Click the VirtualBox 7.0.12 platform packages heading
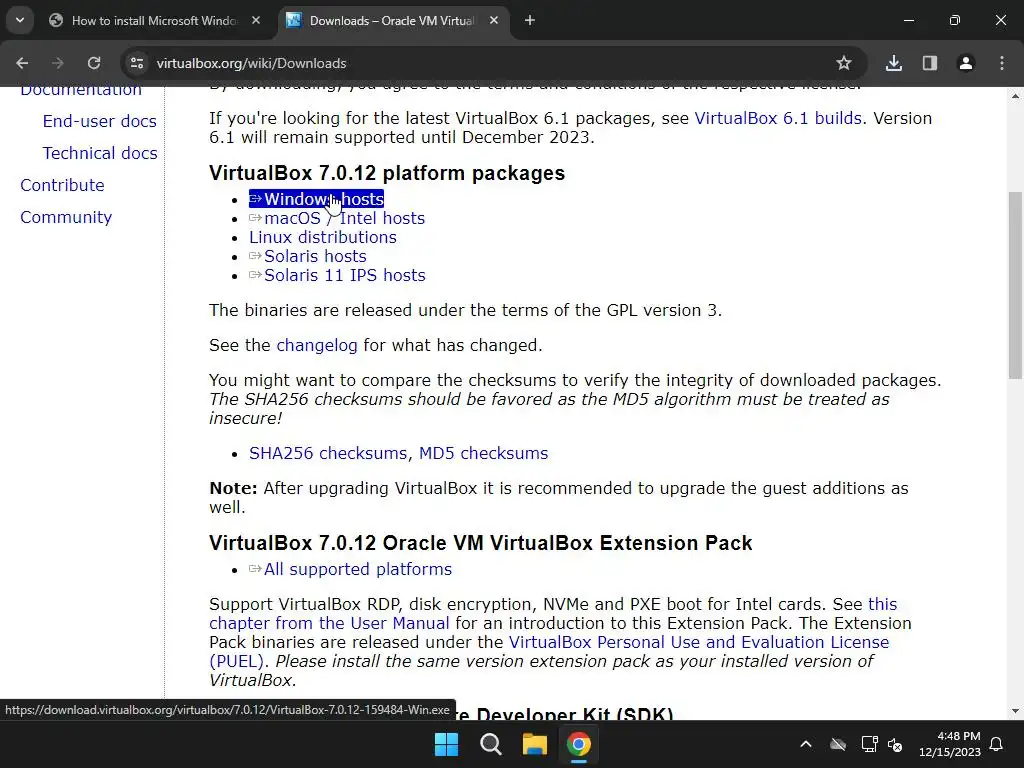Screen dimensions: 1024x768 (x=387, y=173)
